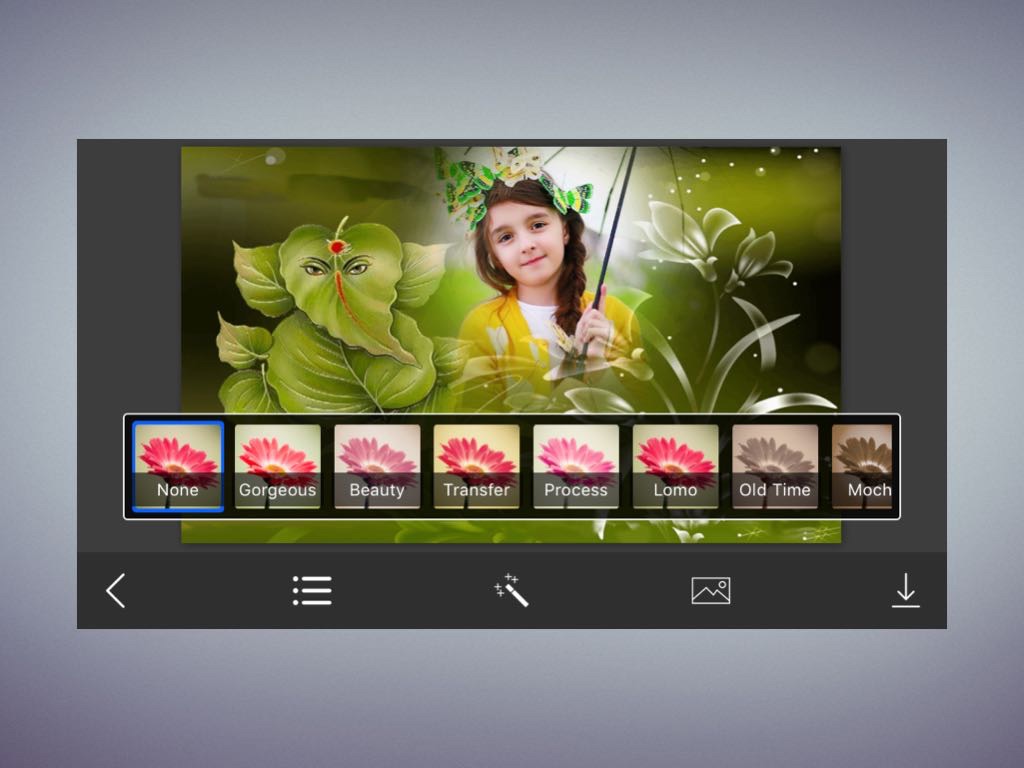
Task: Apply the Gorgeous filter
Action: [x=278, y=466]
